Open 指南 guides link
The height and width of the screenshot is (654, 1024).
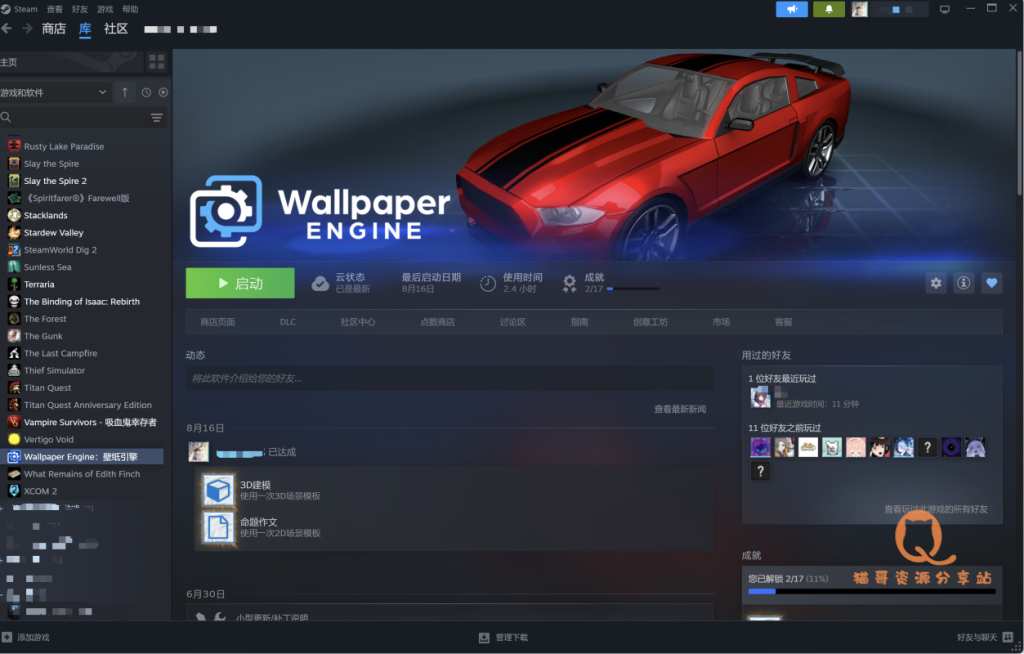pos(579,322)
